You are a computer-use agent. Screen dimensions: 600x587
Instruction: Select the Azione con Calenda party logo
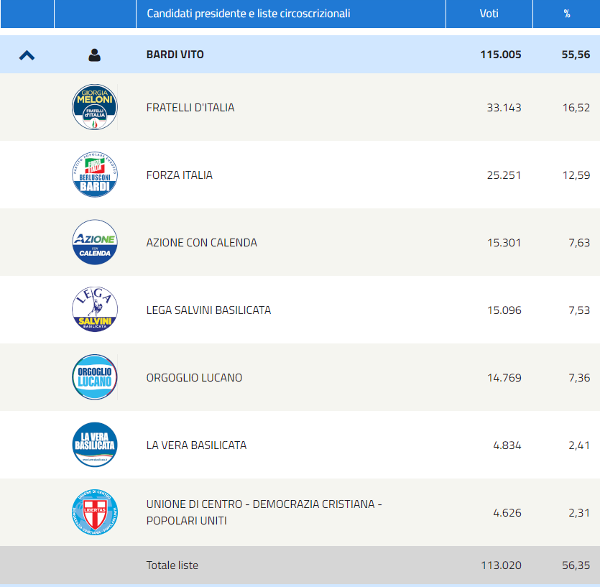[x=95, y=242]
